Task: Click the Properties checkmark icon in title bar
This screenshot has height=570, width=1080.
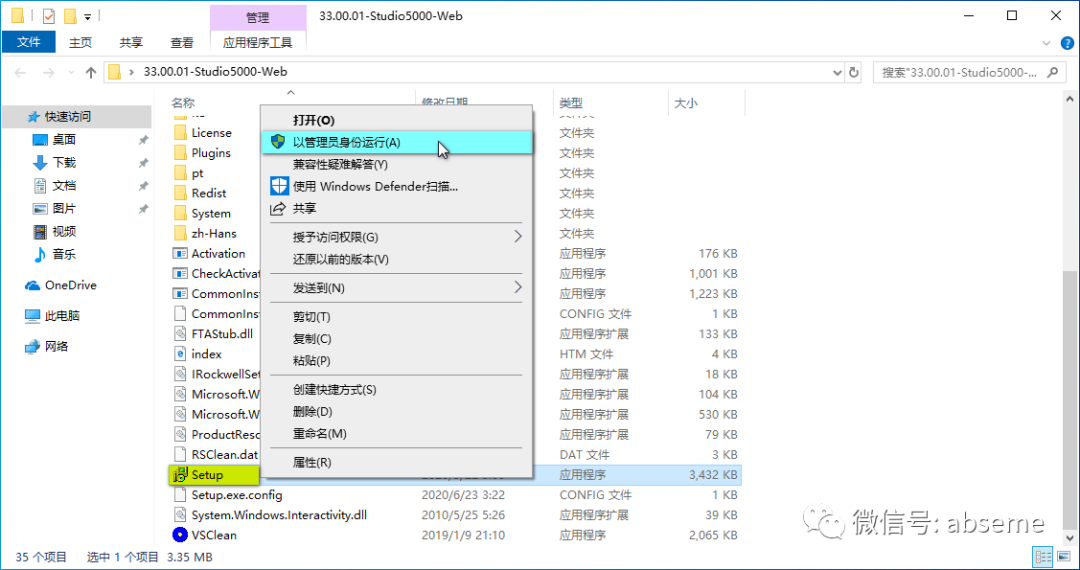Action: tap(49, 15)
